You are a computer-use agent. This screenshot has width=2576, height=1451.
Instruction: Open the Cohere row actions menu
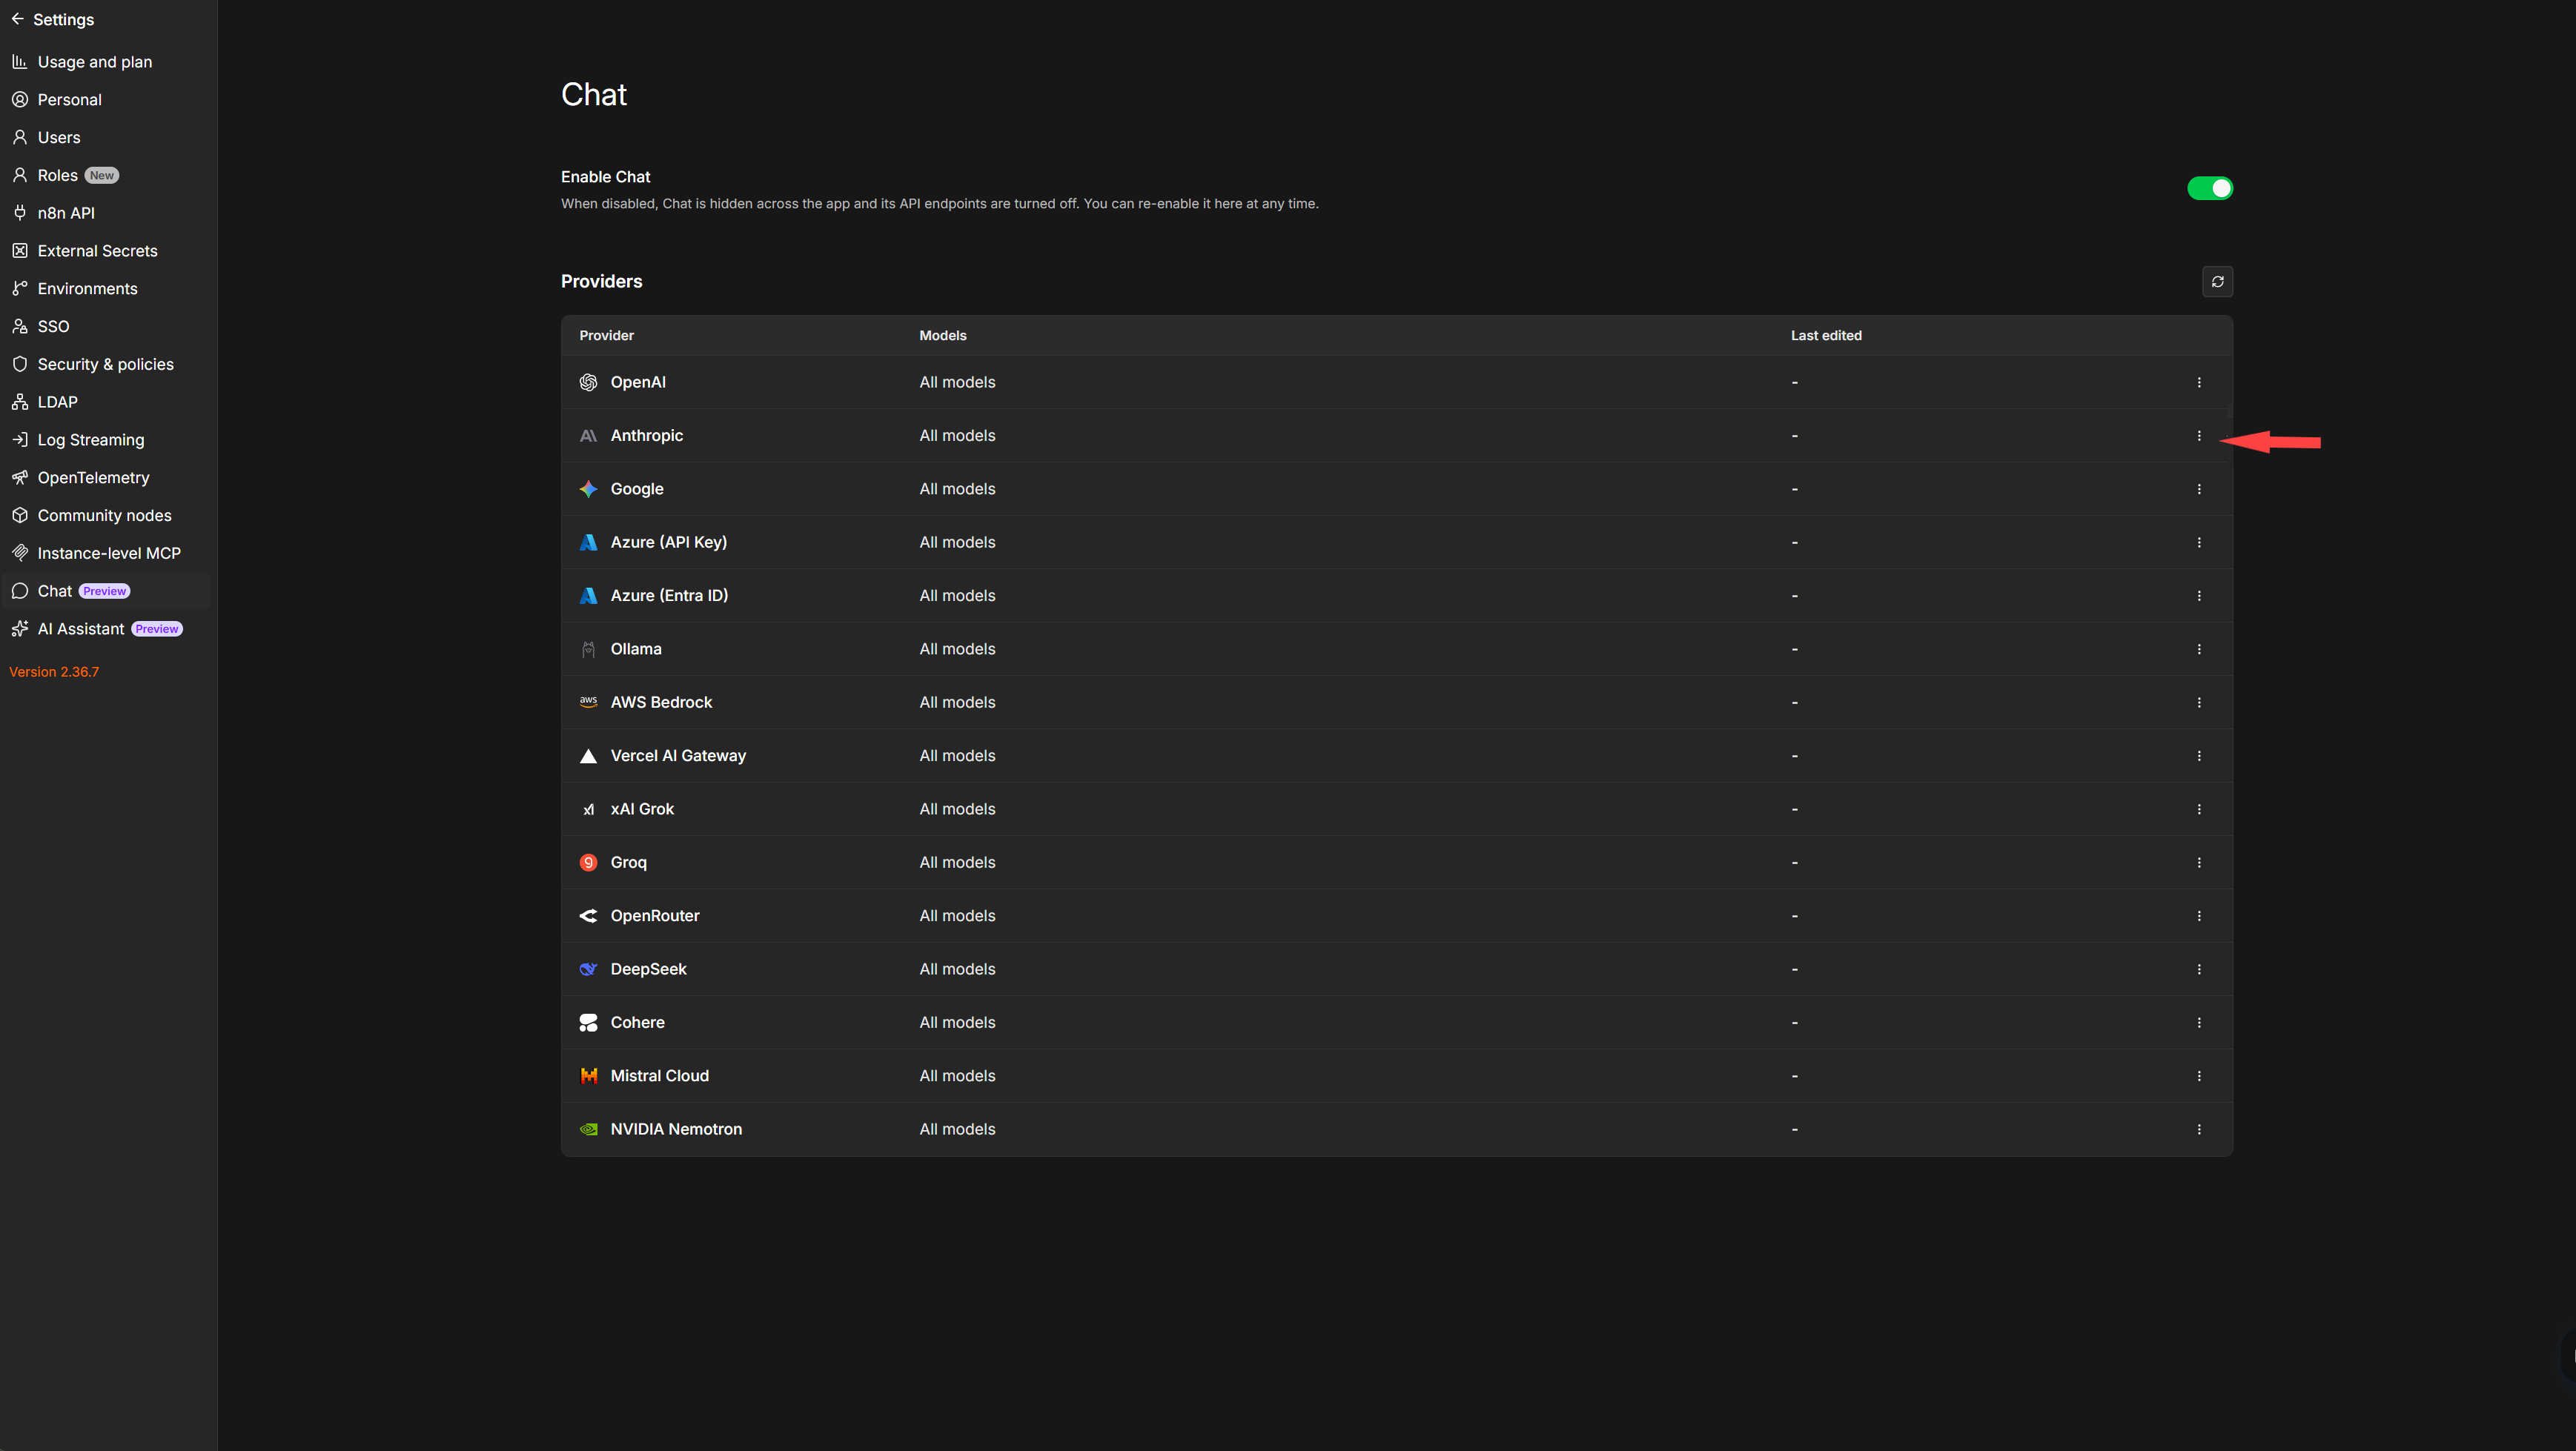coord(2198,1022)
